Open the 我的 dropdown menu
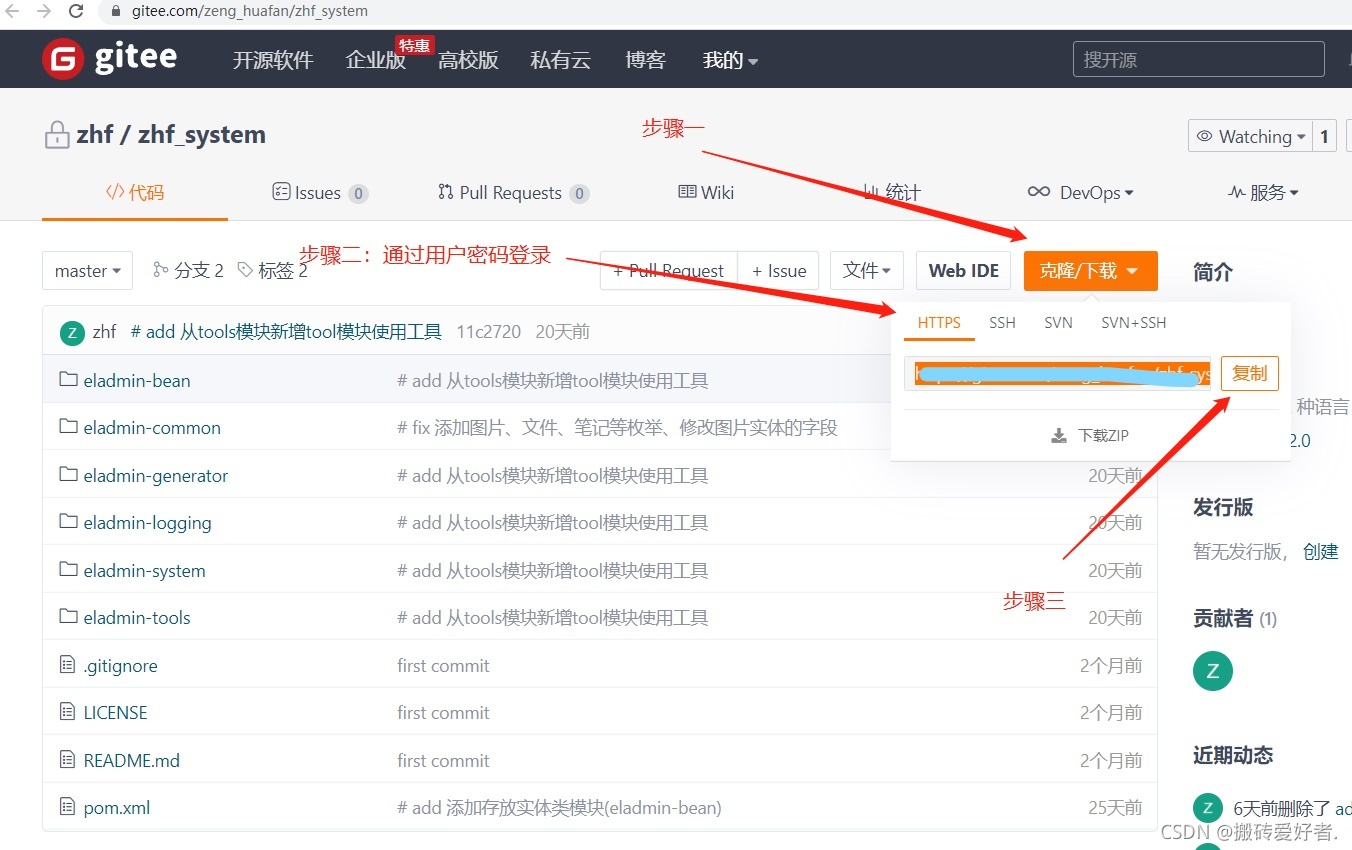The width and height of the screenshot is (1352, 850). [x=730, y=60]
